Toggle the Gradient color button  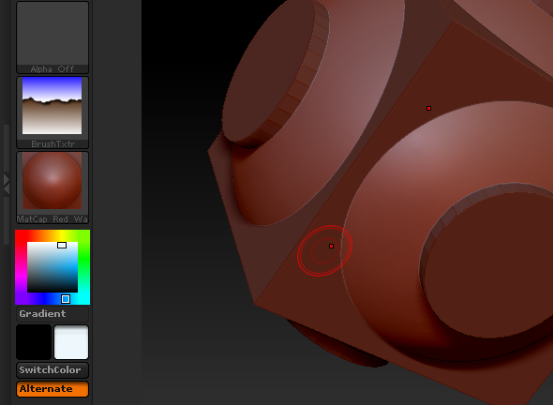tap(52, 313)
